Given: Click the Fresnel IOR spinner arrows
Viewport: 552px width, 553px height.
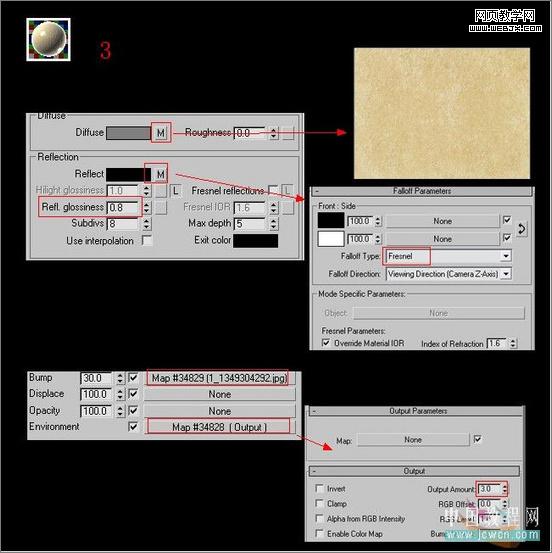Looking at the screenshot, I should (274, 207).
